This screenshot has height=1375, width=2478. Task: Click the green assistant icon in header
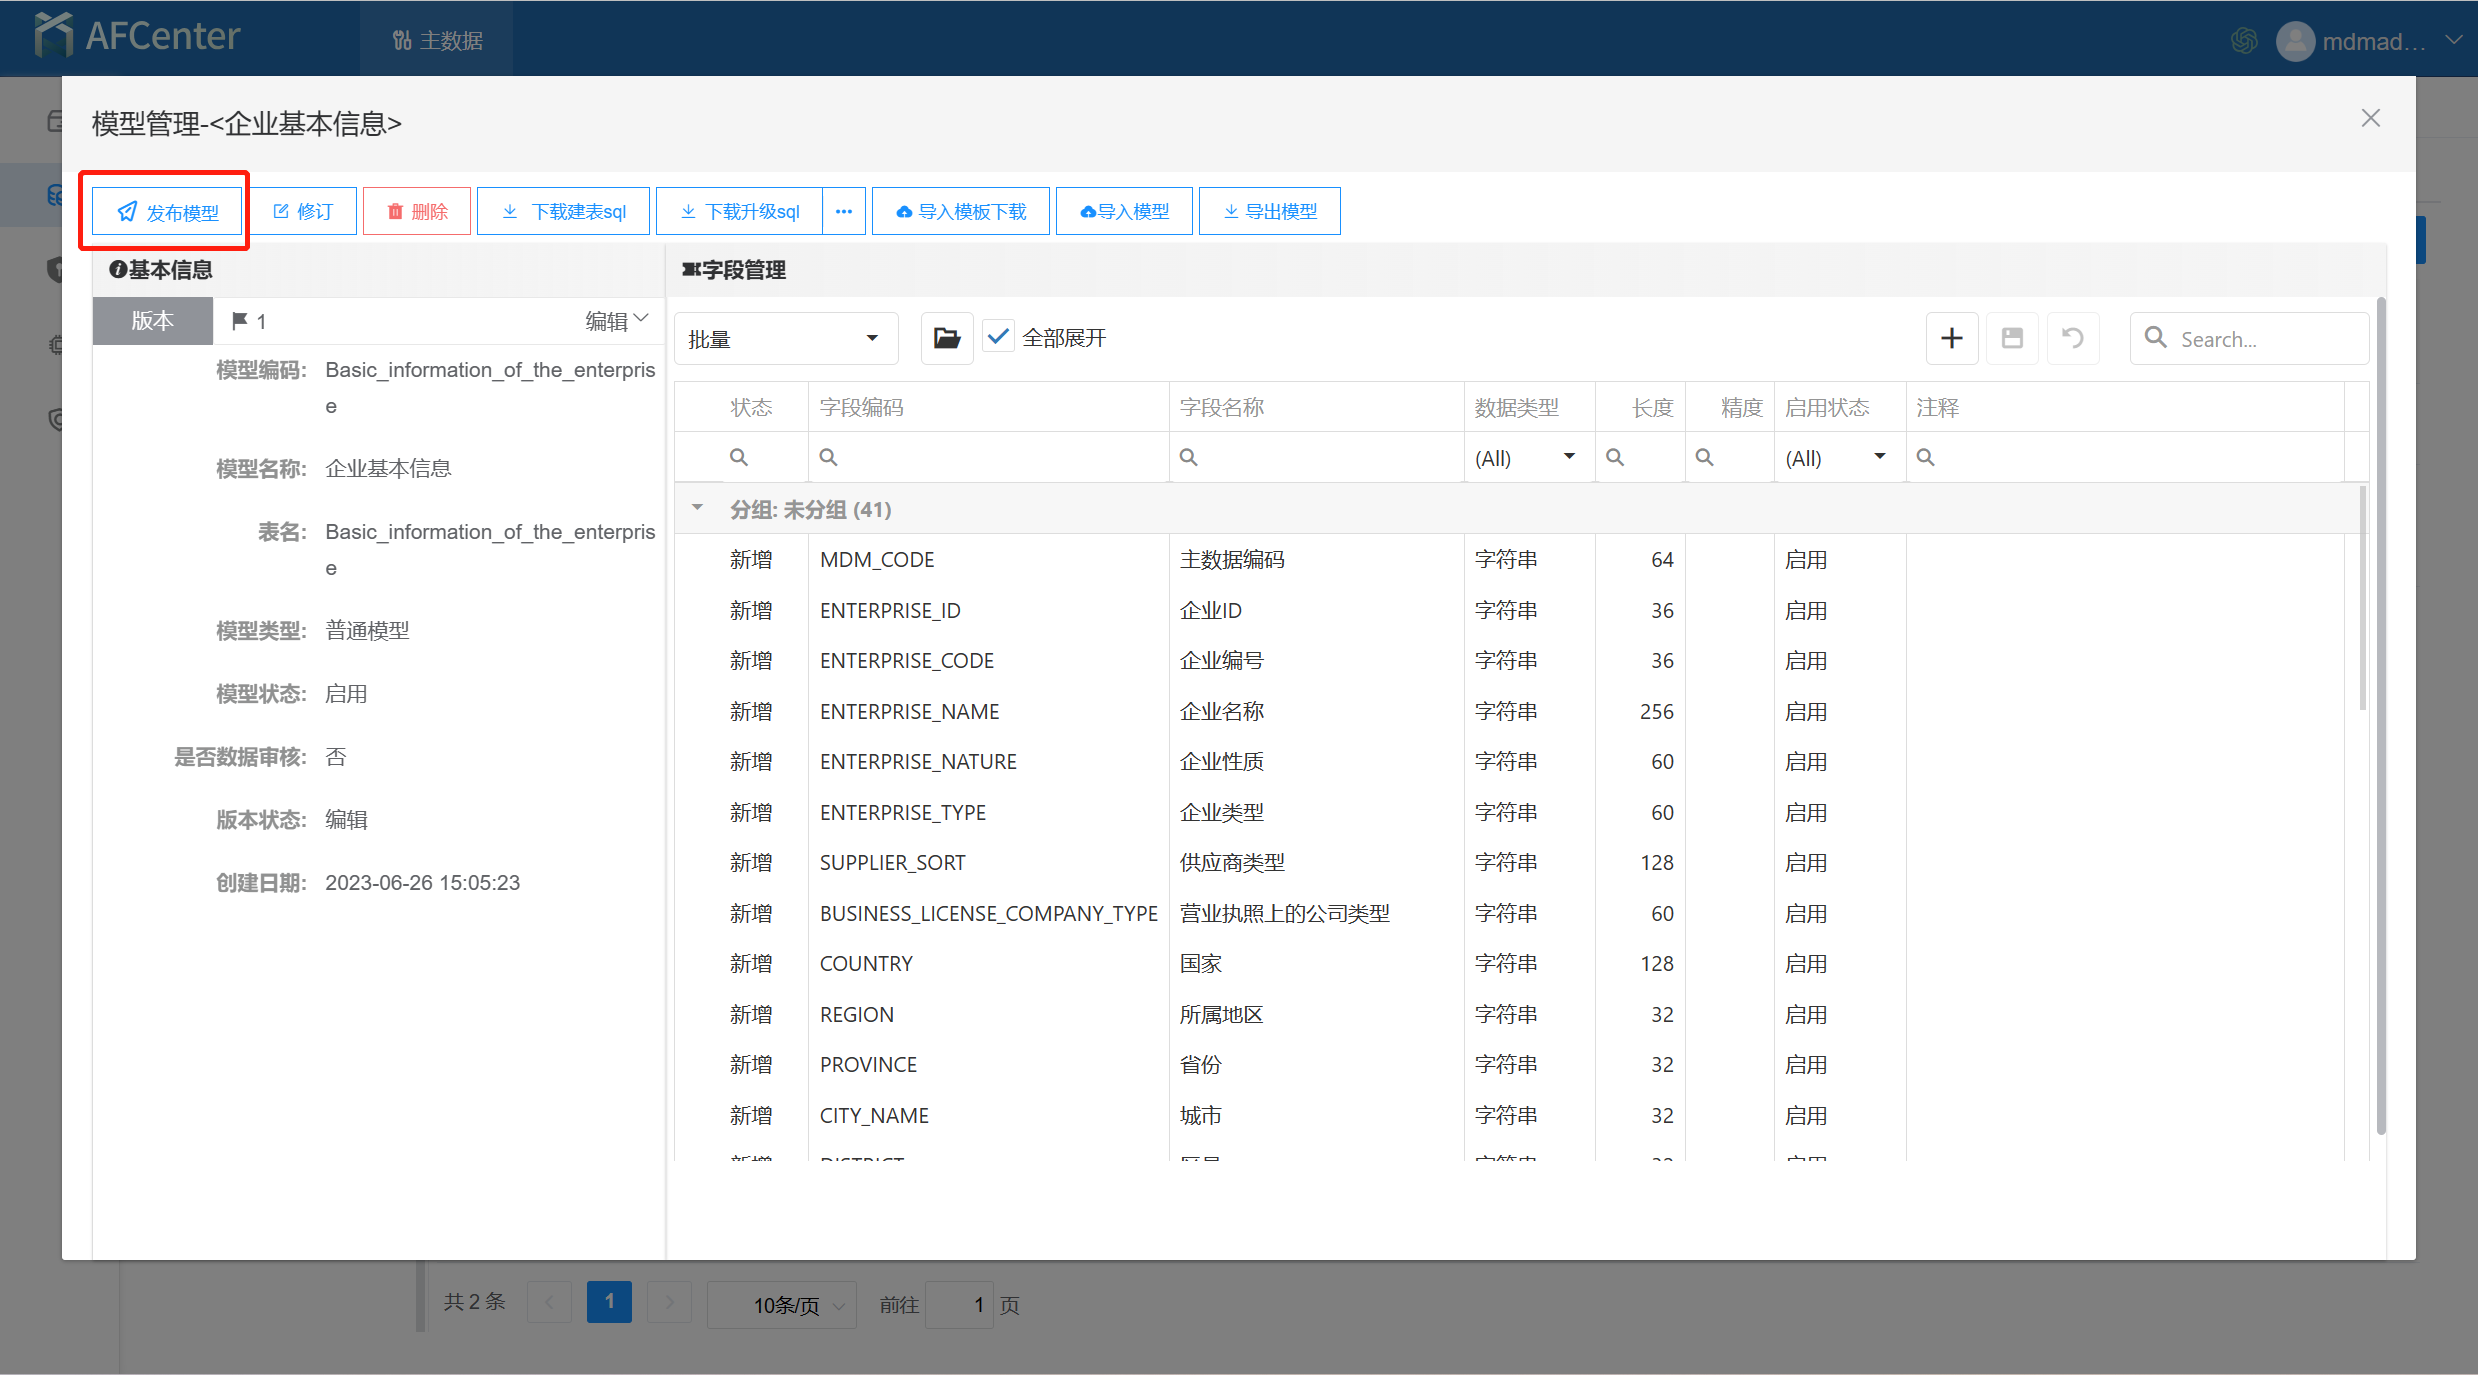click(2244, 41)
